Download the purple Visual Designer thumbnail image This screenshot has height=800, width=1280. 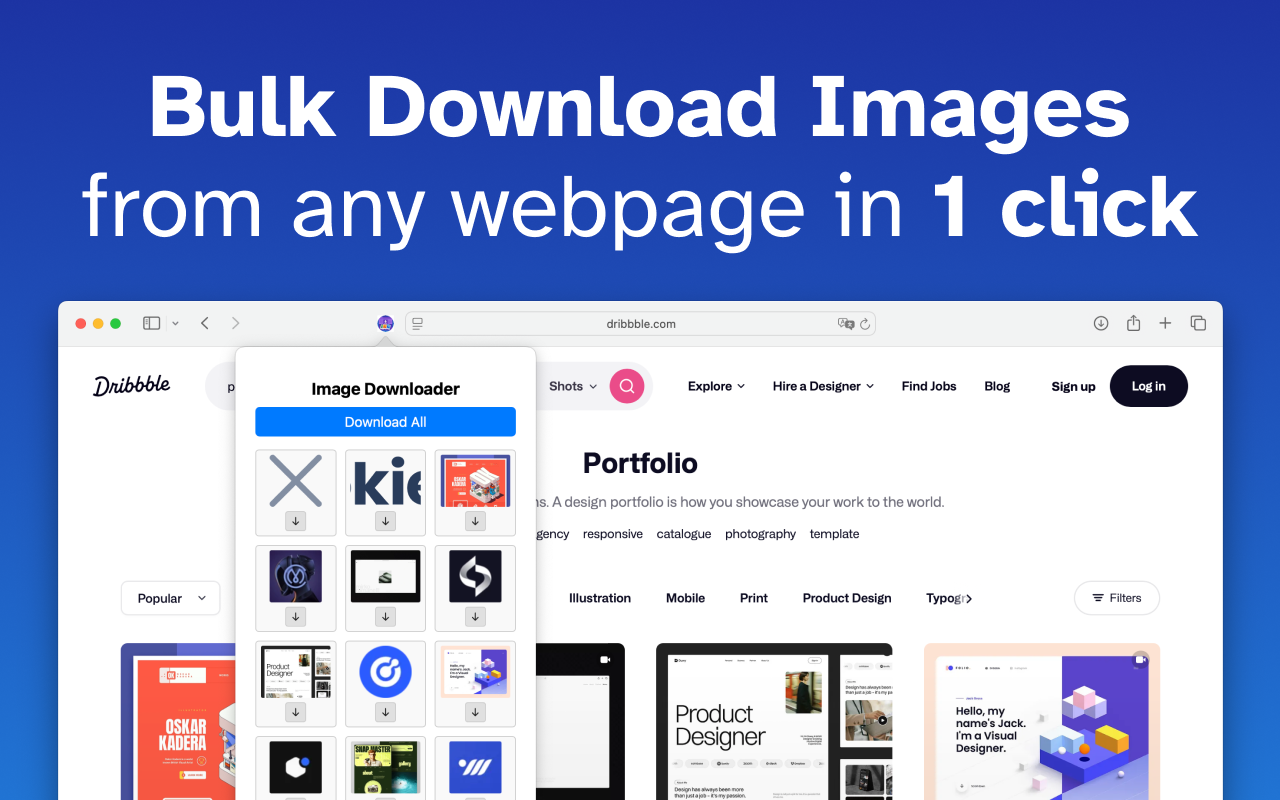click(475, 712)
